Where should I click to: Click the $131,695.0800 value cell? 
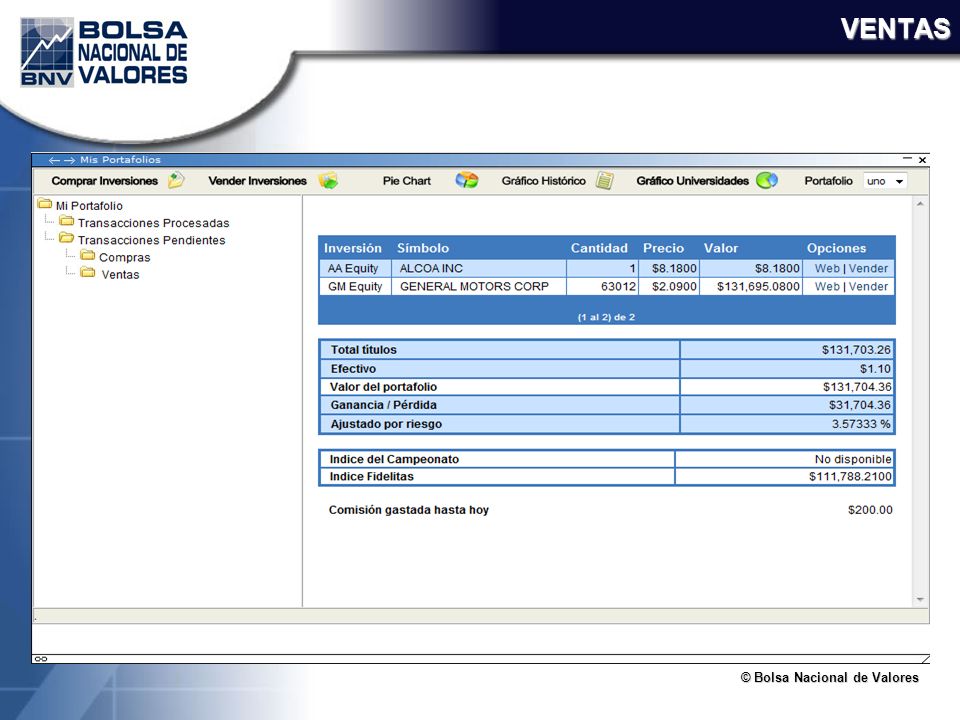pyautogui.click(x=751, y=287)
